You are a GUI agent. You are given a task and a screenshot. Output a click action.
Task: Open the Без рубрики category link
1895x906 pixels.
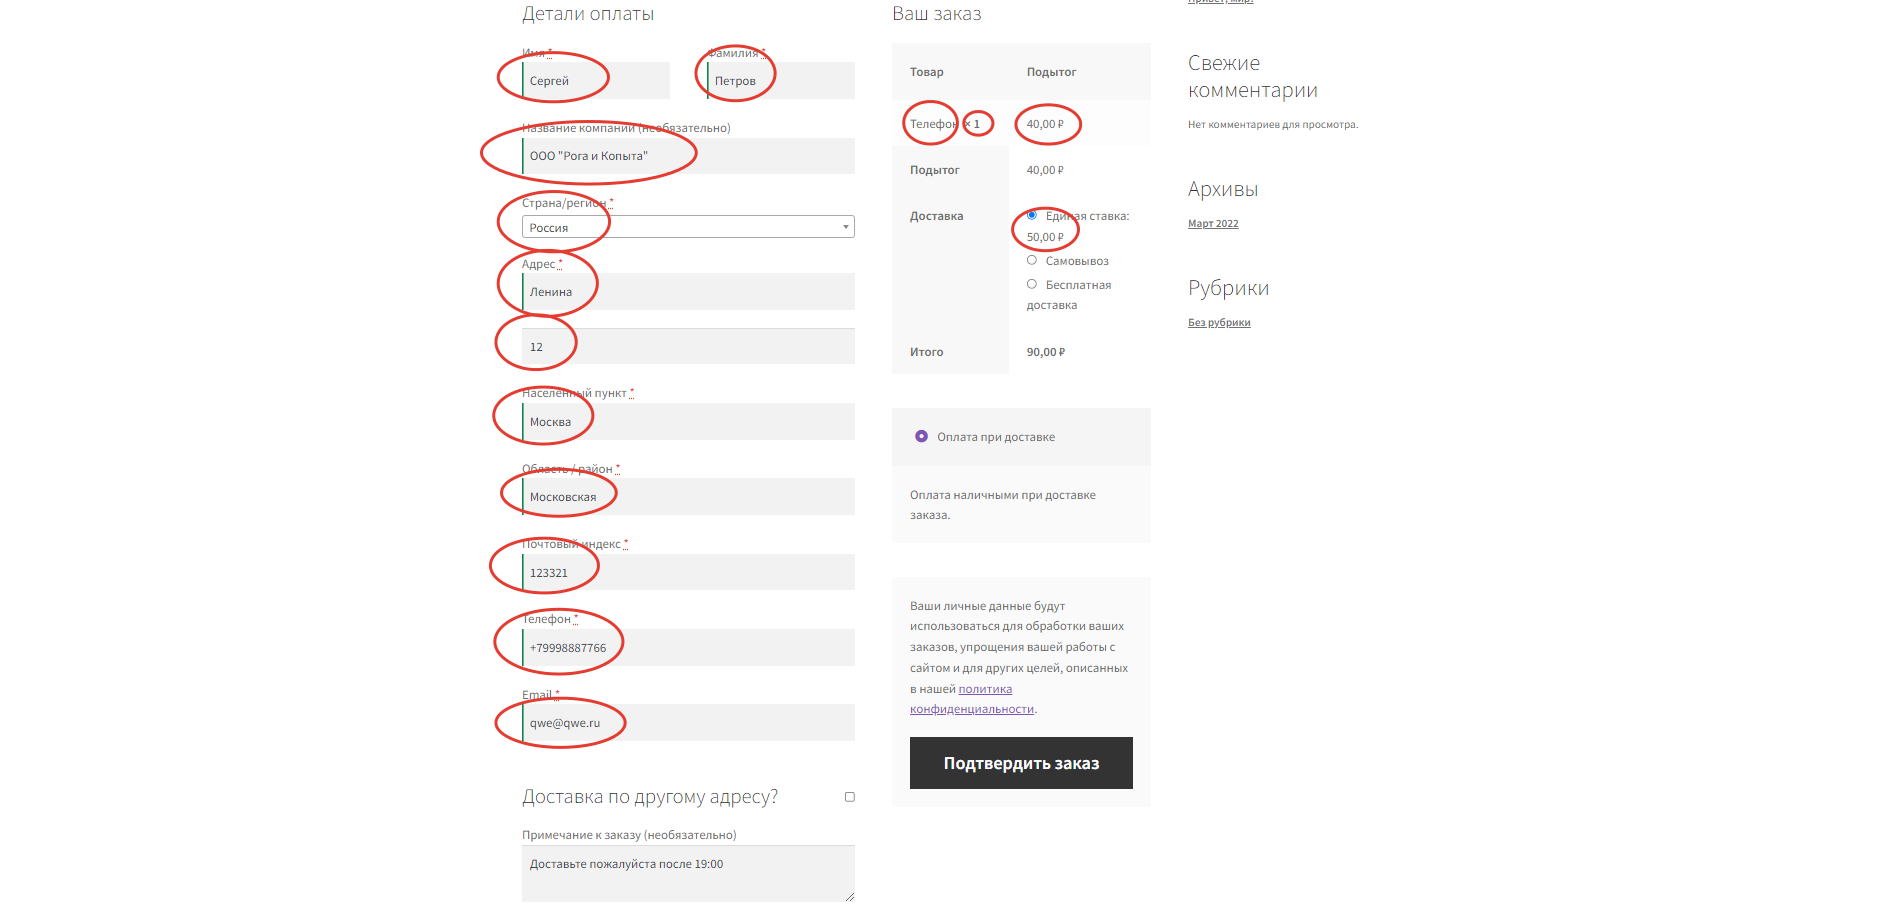pos(1219,323)
